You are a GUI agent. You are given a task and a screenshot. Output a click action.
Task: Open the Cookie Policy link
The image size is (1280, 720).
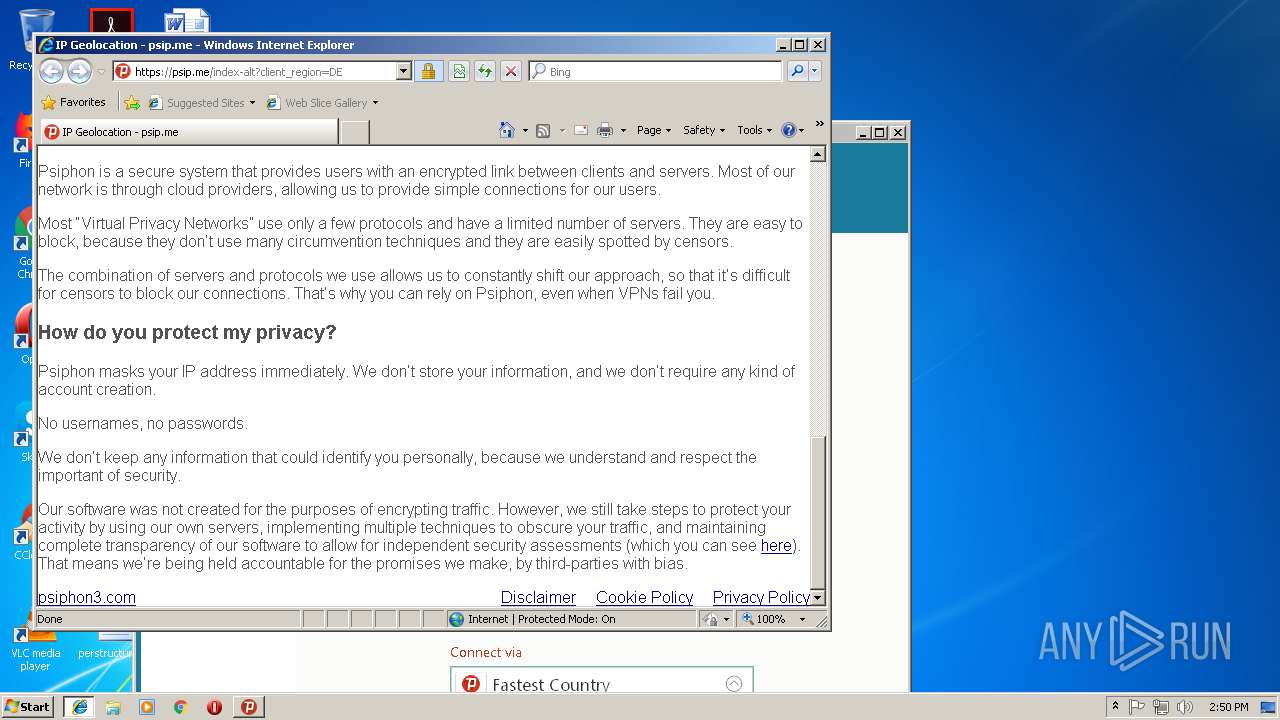point(644,598)
